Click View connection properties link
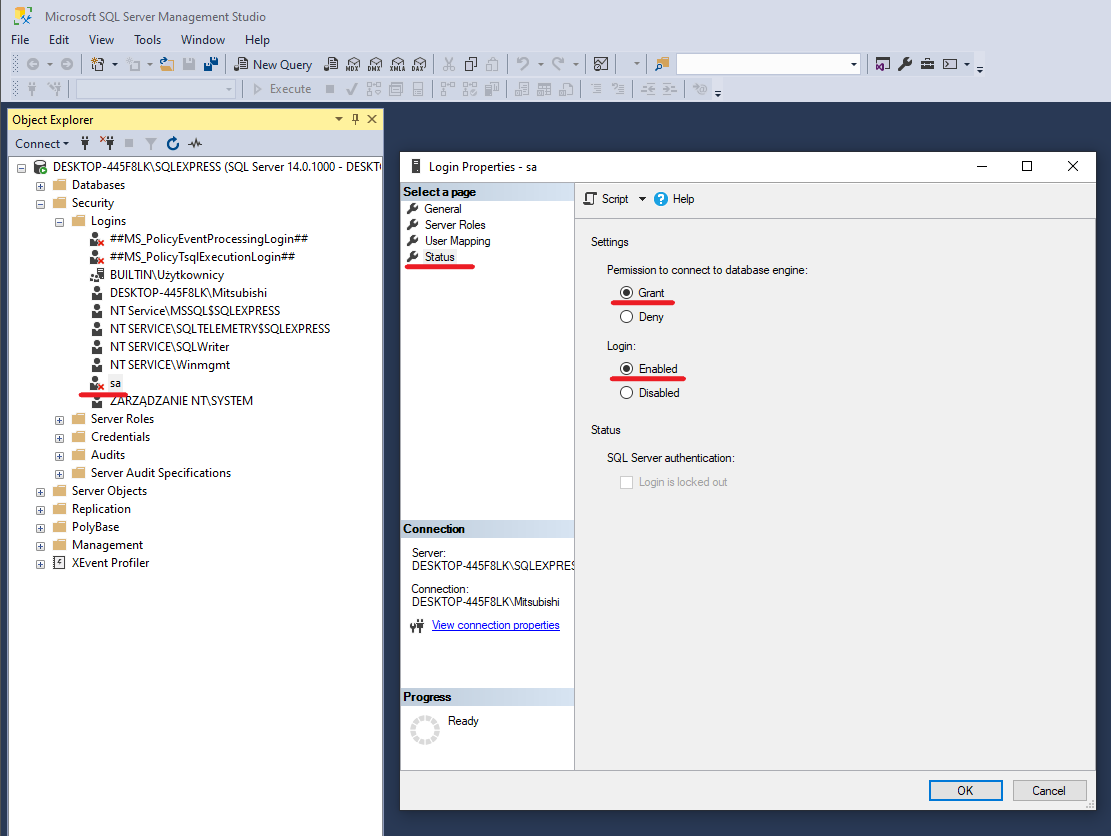Viewport: 1111px width, 836px height. 495,625
